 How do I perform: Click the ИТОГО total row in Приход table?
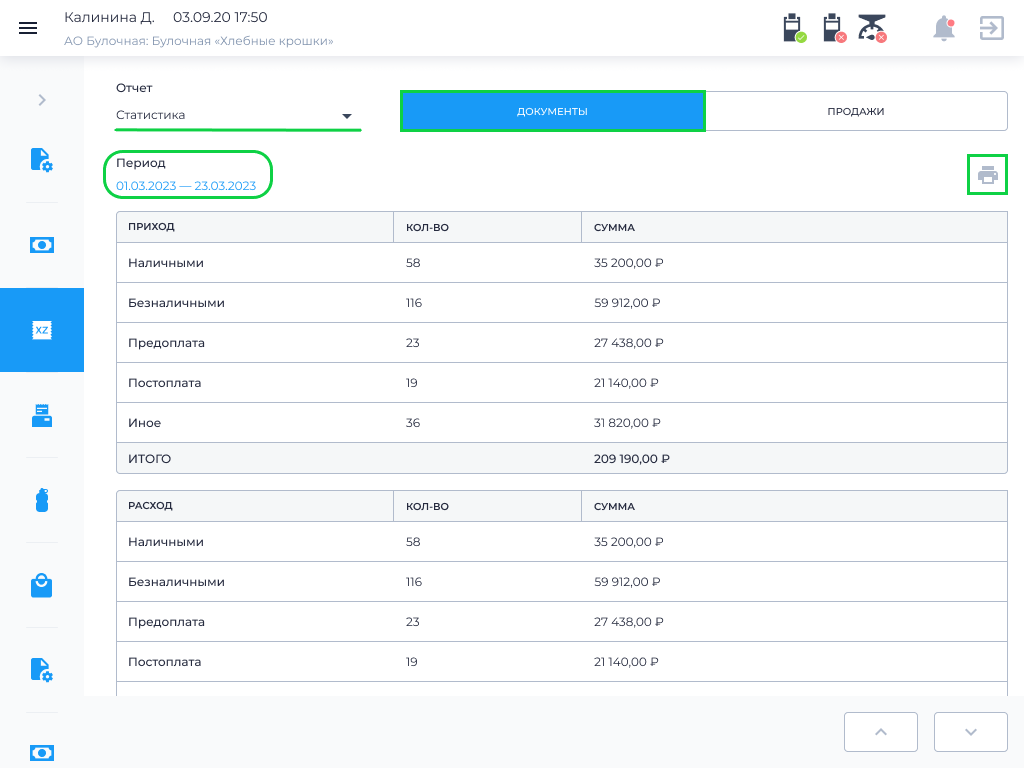[x=561, y=459]
